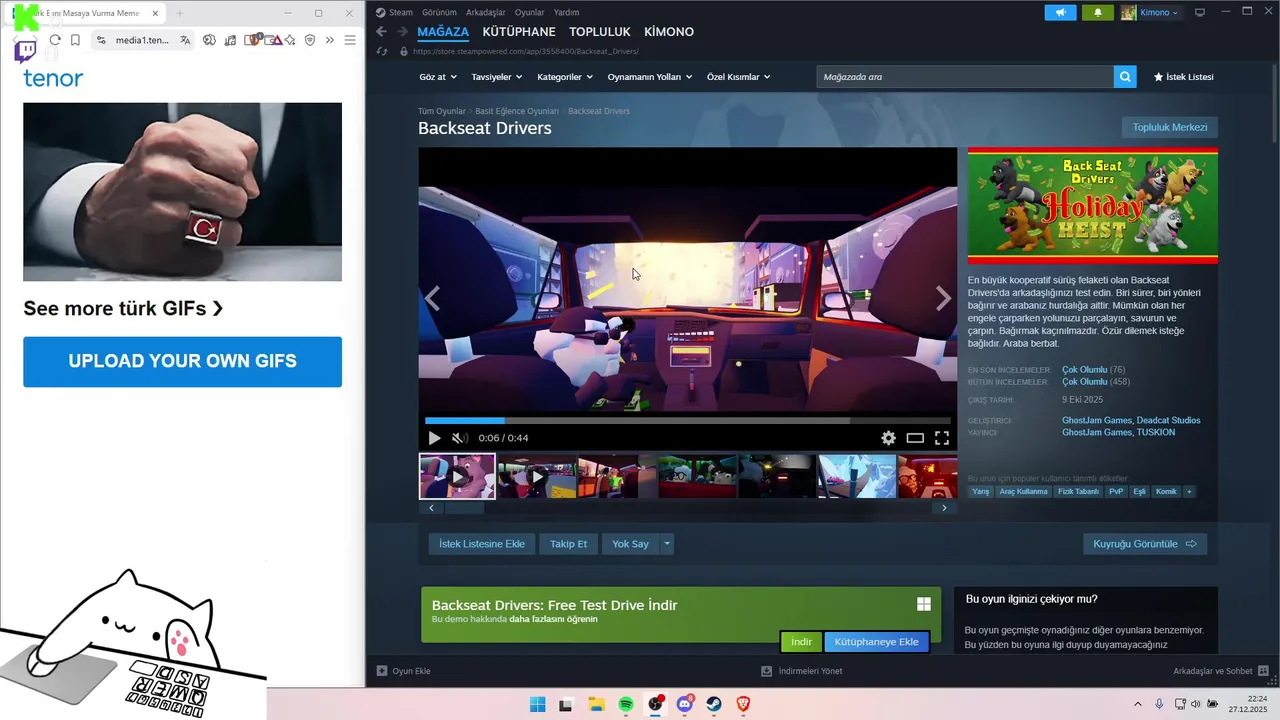This screenshot has height=720, width=1280.
Task: Click the store search magnifier button
Action: coord(1125,77)
